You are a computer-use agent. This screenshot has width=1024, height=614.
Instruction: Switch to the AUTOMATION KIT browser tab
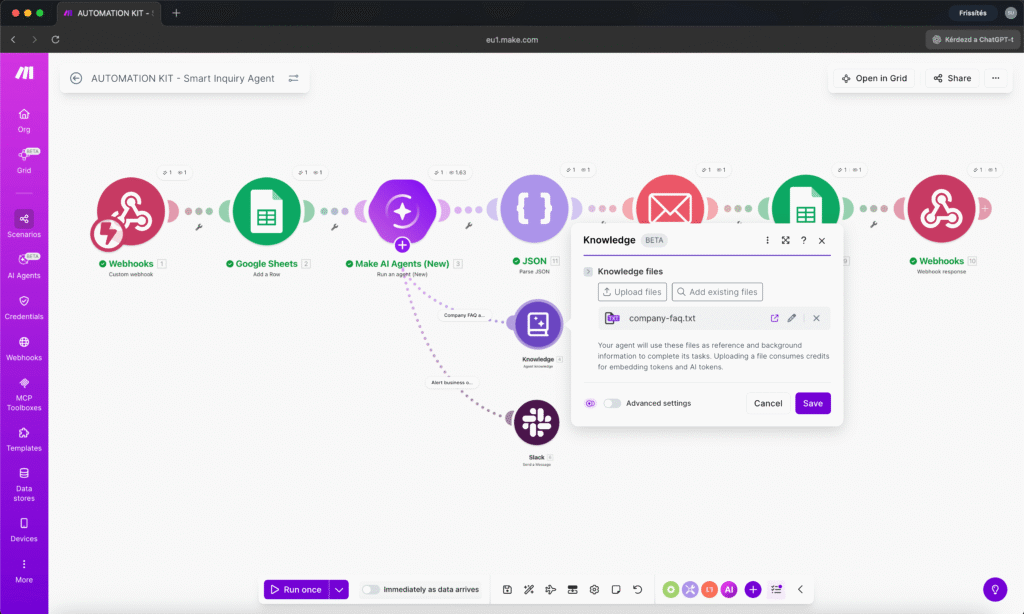pyautogui.click(x=112, y=14)
